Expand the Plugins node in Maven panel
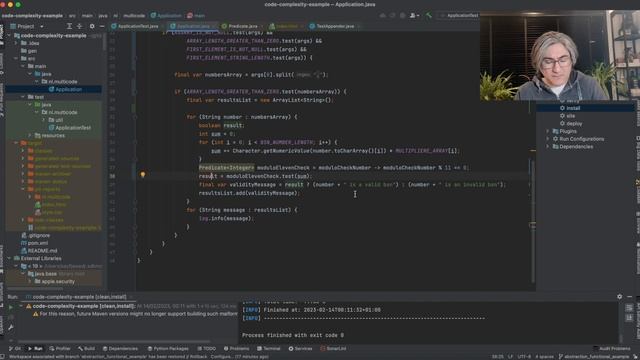Viewport: 640px width, 360px height. pos(548,131)
